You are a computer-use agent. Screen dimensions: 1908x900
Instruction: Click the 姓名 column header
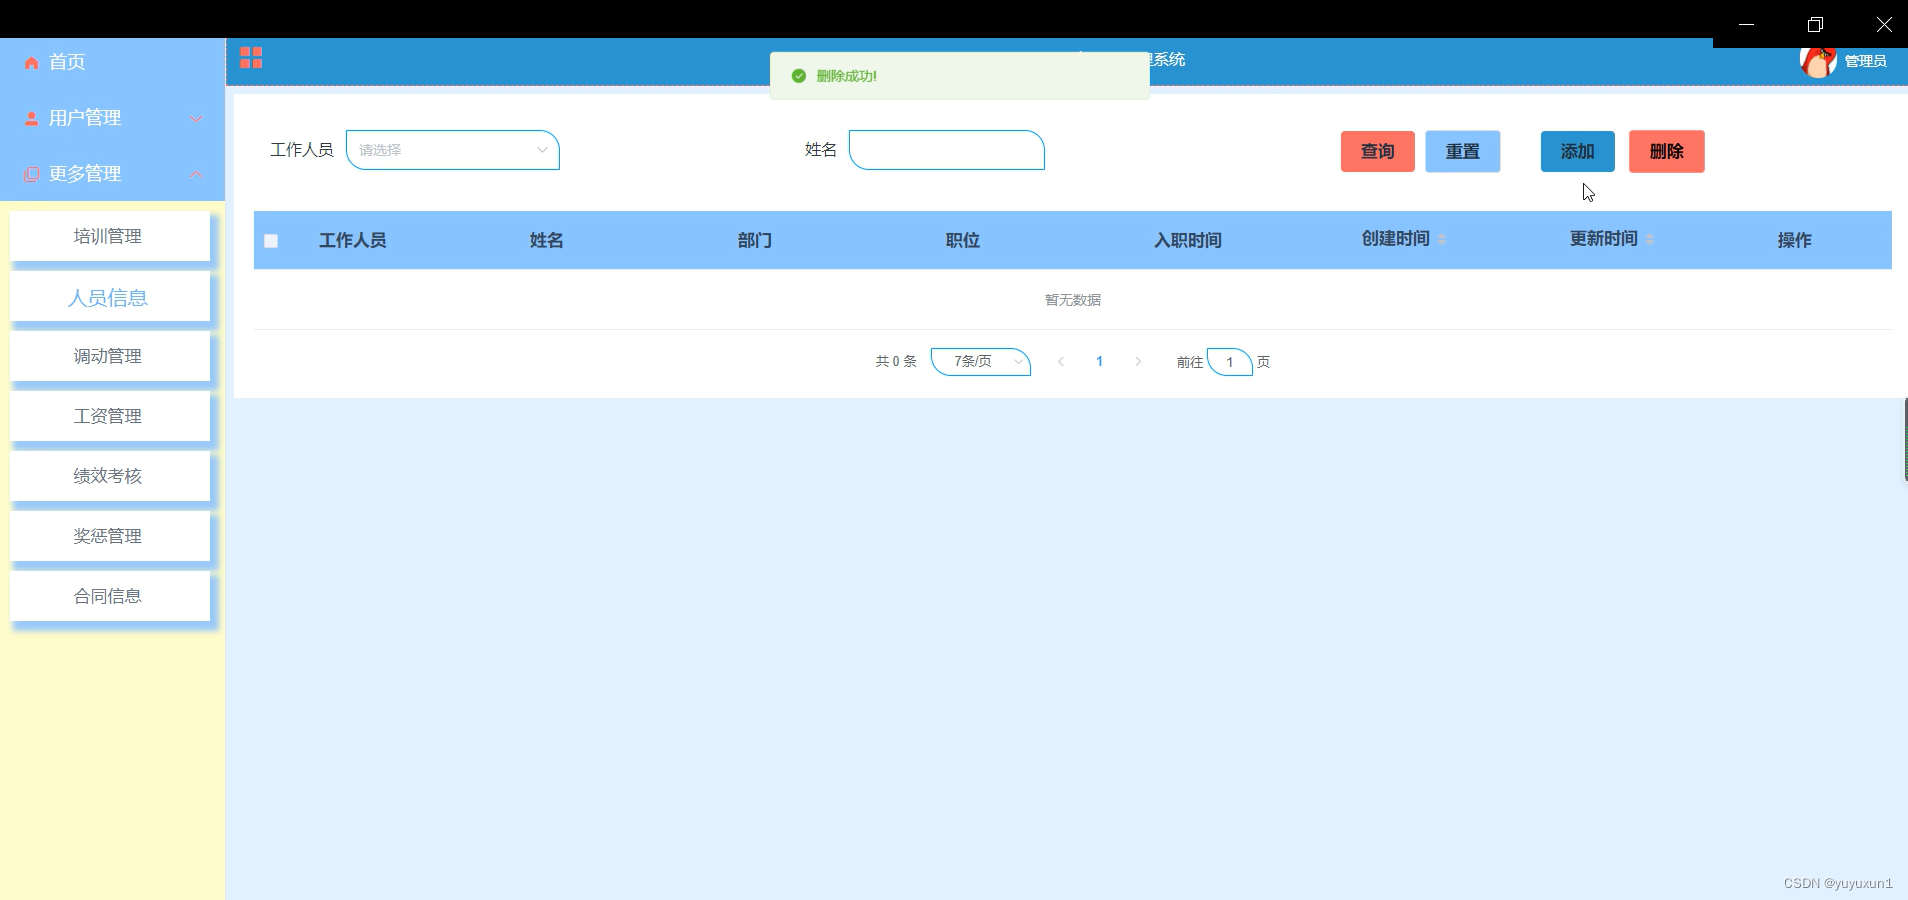547,241
